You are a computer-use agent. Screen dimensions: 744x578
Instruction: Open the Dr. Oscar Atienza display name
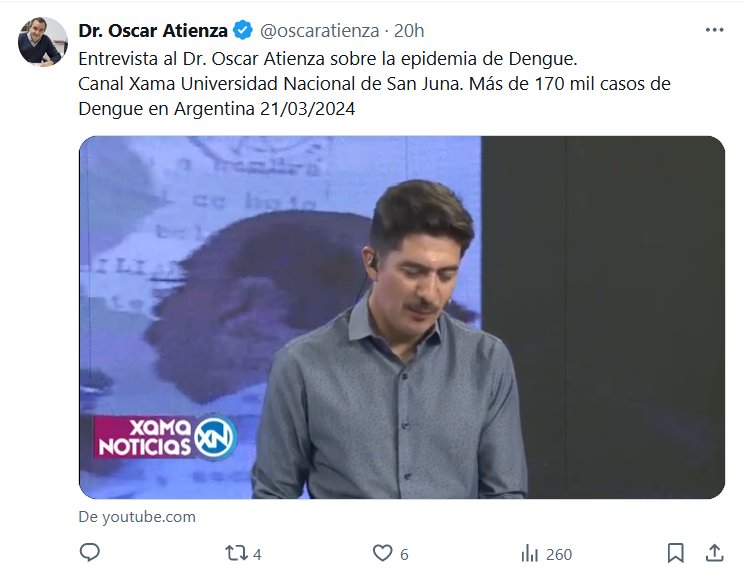point(153,30)
